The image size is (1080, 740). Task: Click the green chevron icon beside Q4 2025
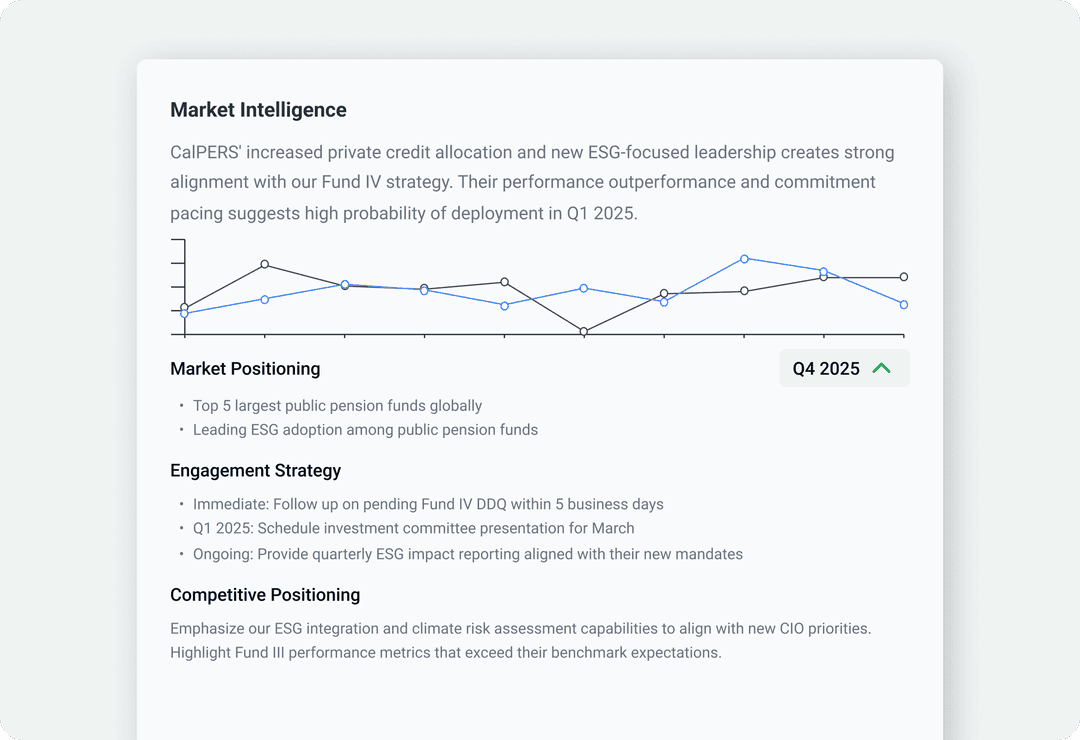point(883,368)
